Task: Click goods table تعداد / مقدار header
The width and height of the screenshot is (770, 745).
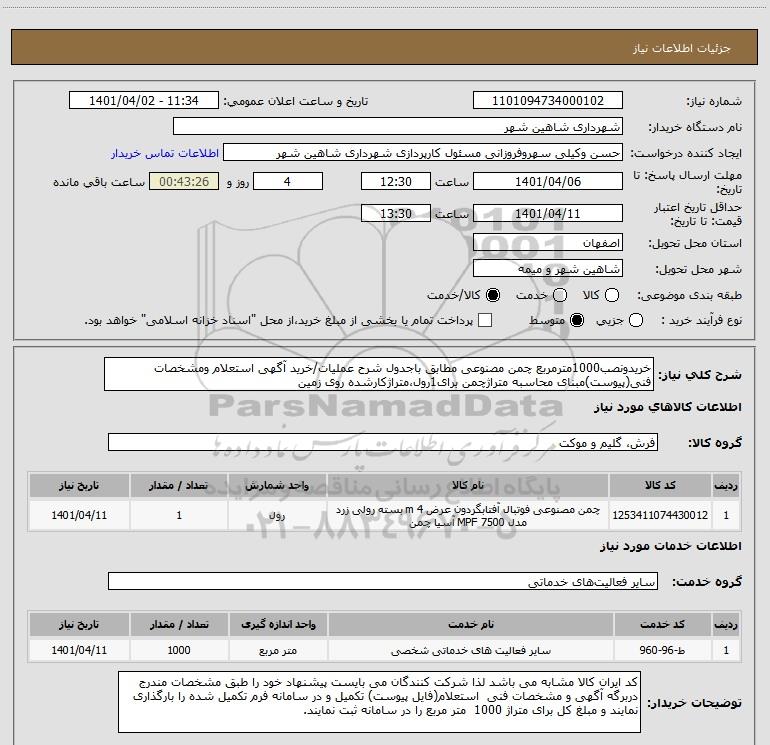Action: (x=179, y=485)
